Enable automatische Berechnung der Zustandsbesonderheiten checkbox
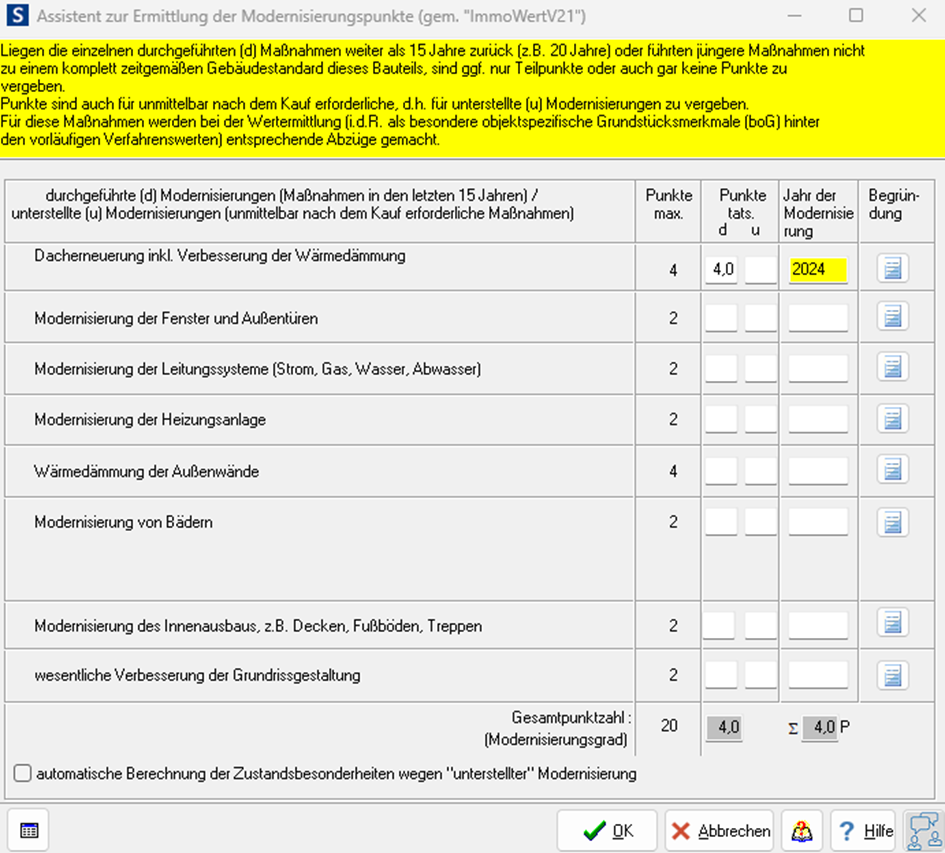Viewport: 945px width, 853px height. pyautogui.click(x=22, y=773)
